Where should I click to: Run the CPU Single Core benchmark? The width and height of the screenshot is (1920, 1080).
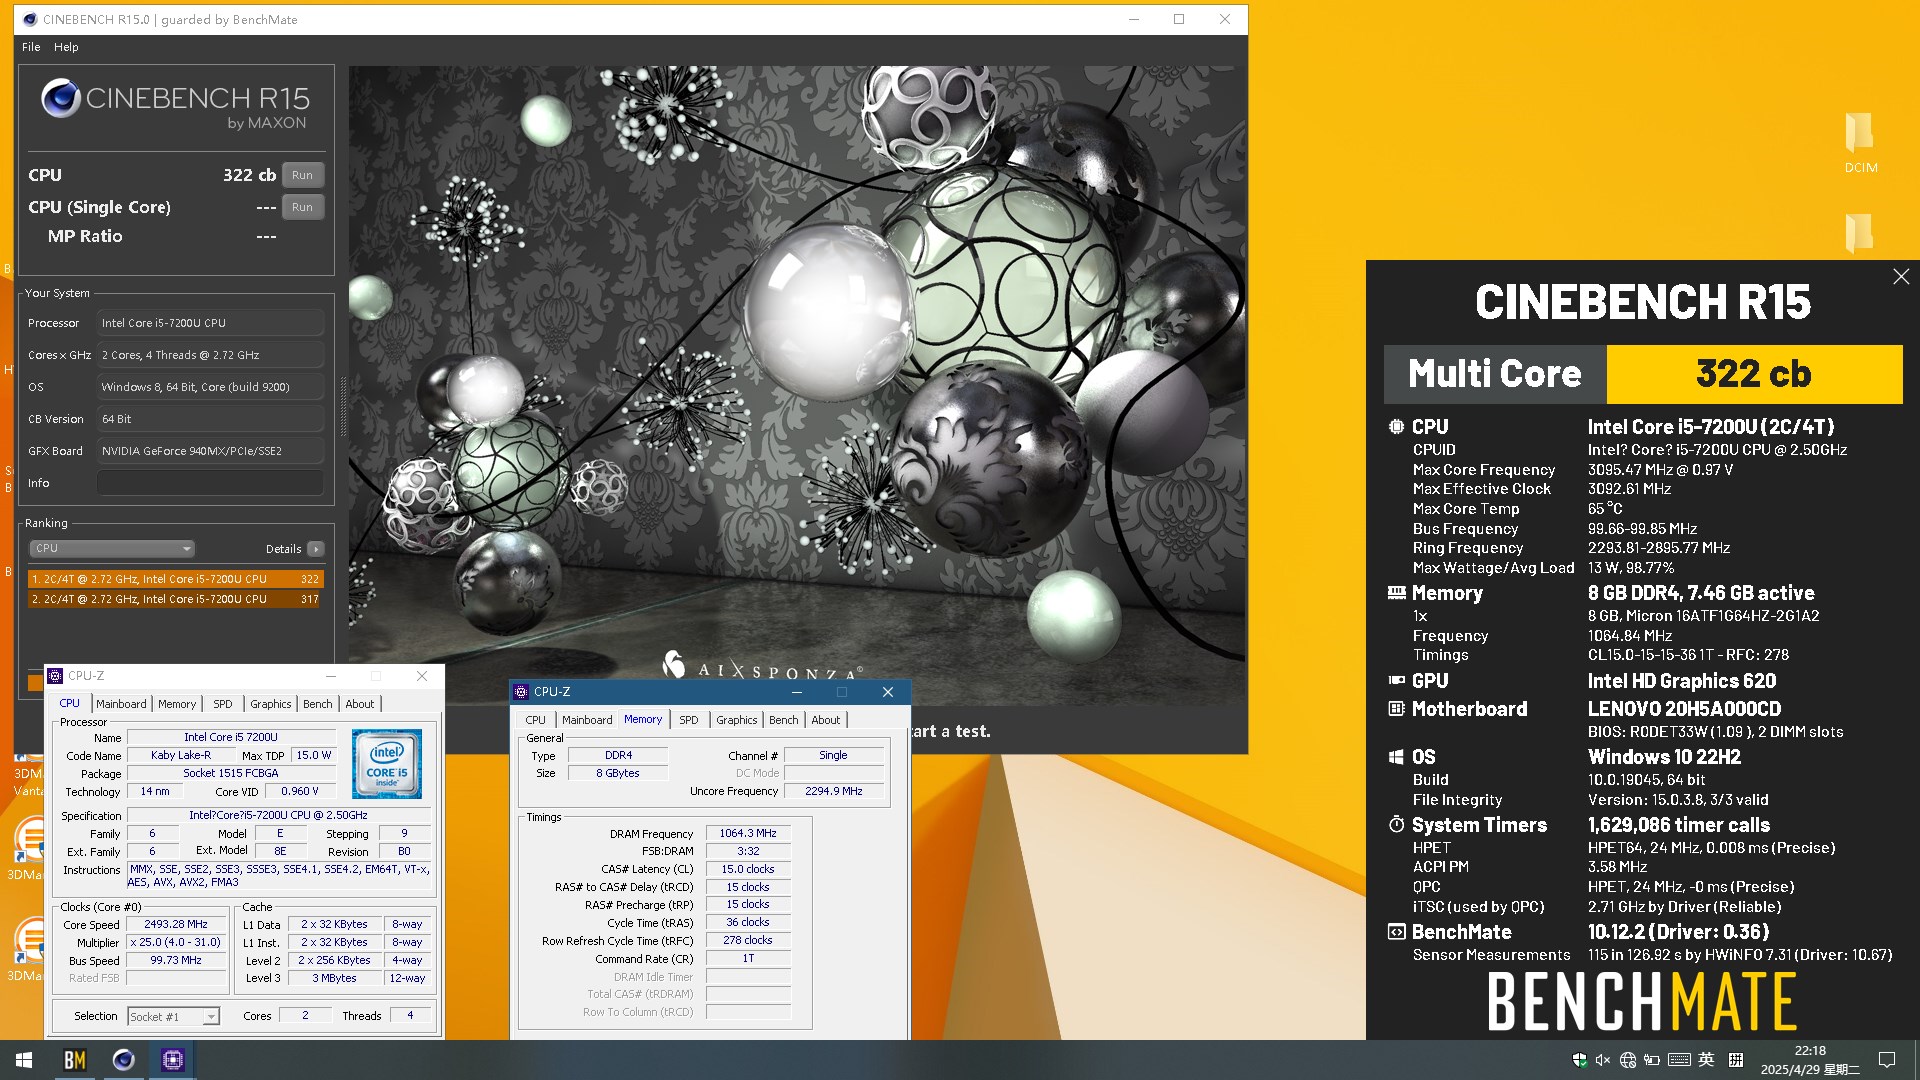(302, 207)
